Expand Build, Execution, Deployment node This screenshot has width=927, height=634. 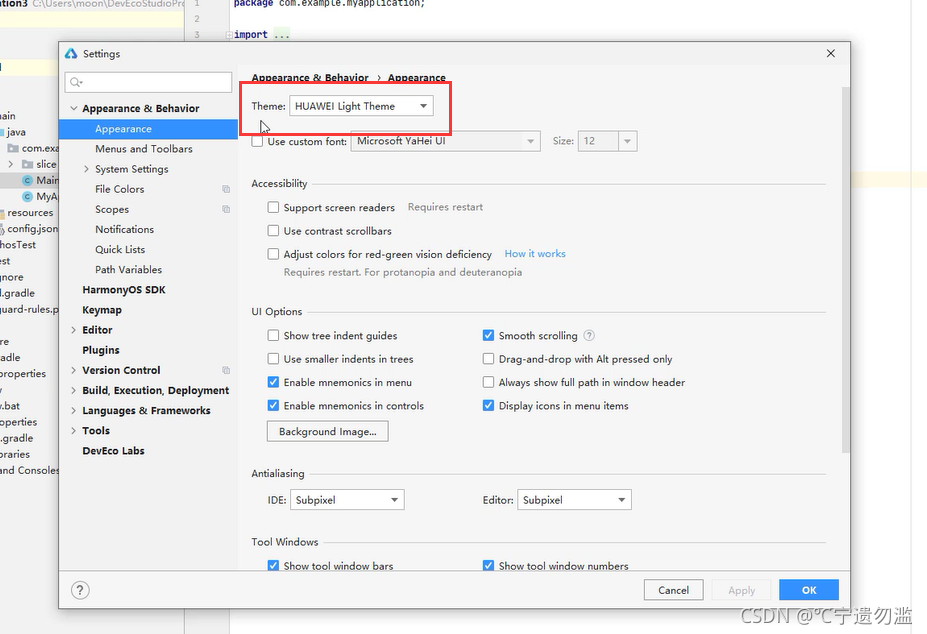click(73, 390)
